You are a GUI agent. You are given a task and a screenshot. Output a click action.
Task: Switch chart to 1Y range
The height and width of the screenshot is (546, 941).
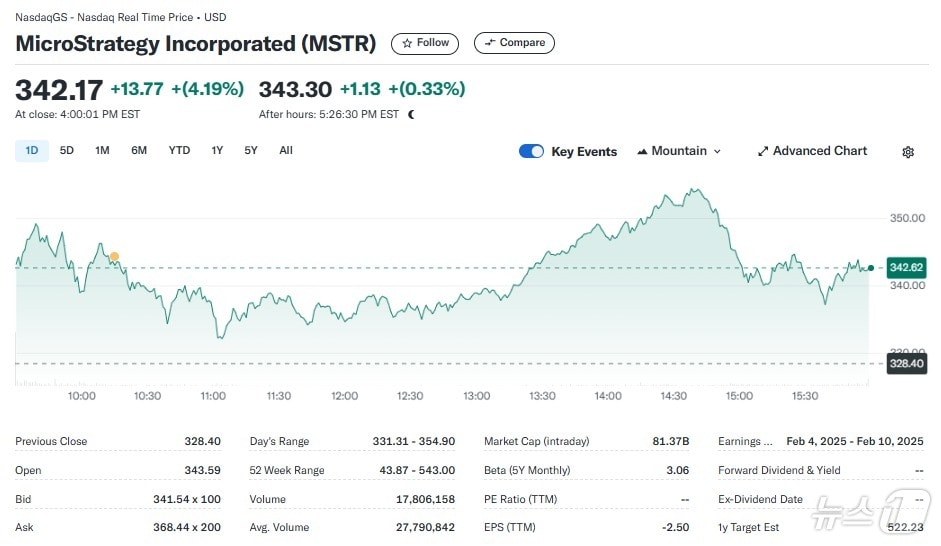coord(217,151)
